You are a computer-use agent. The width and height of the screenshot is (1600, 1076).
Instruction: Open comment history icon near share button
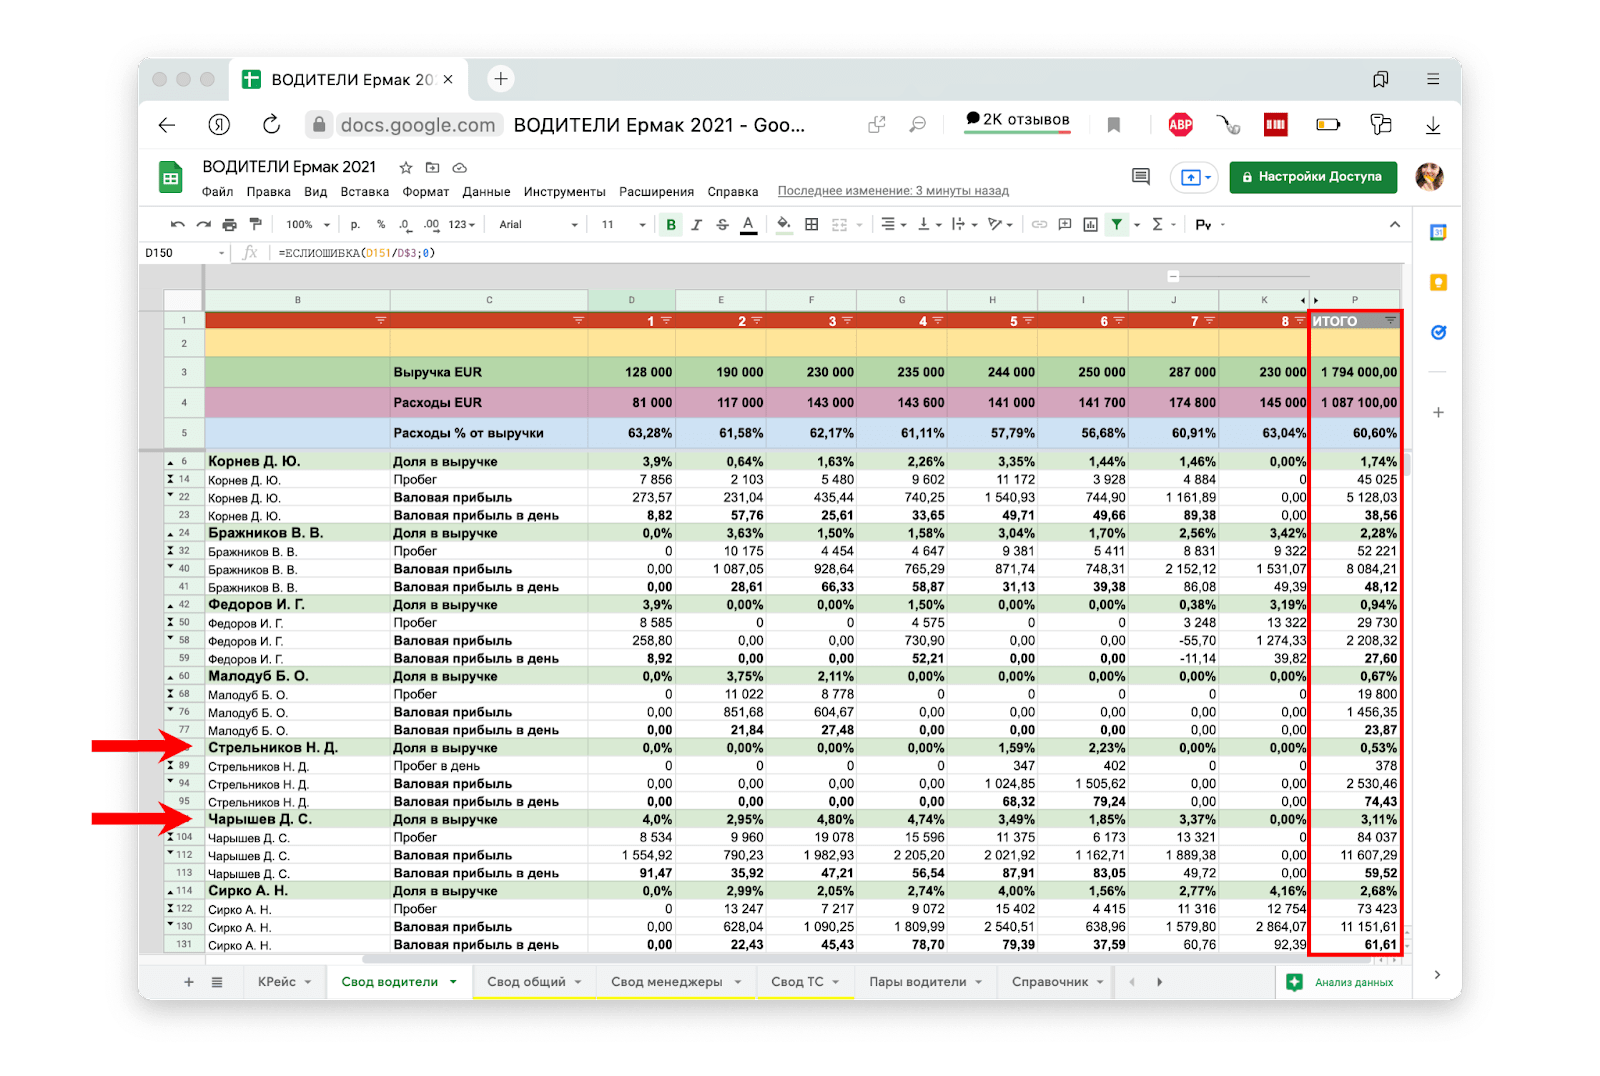coord(1141,177)
